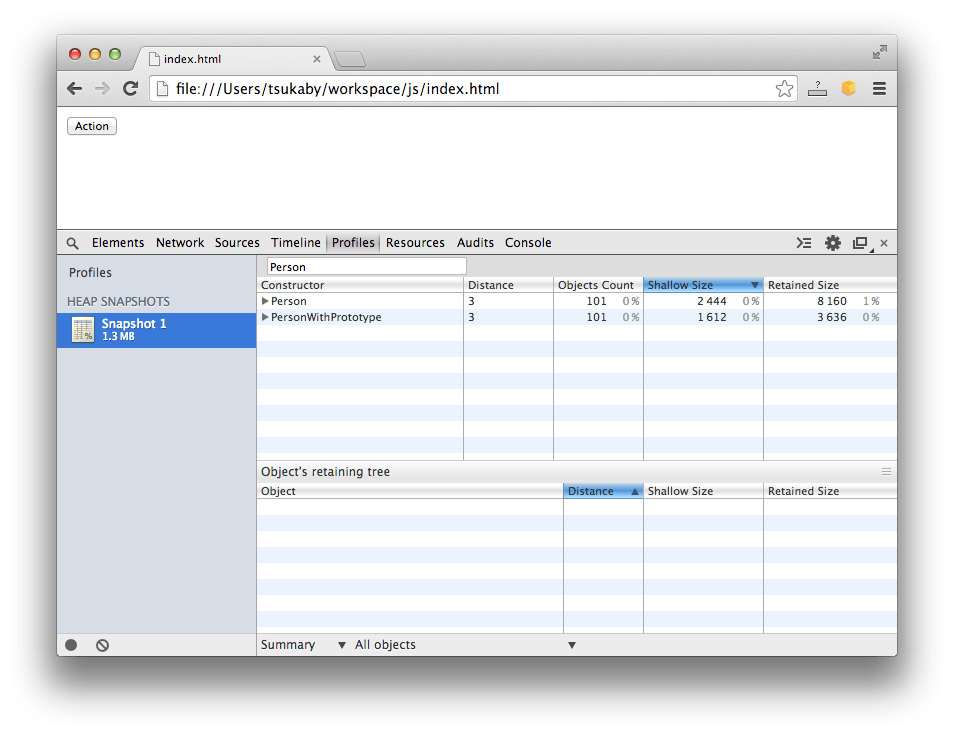The image size is (954, 735).
Task: Select Snapshot 1 in the sidebar
Action: (x=134, y=330)
